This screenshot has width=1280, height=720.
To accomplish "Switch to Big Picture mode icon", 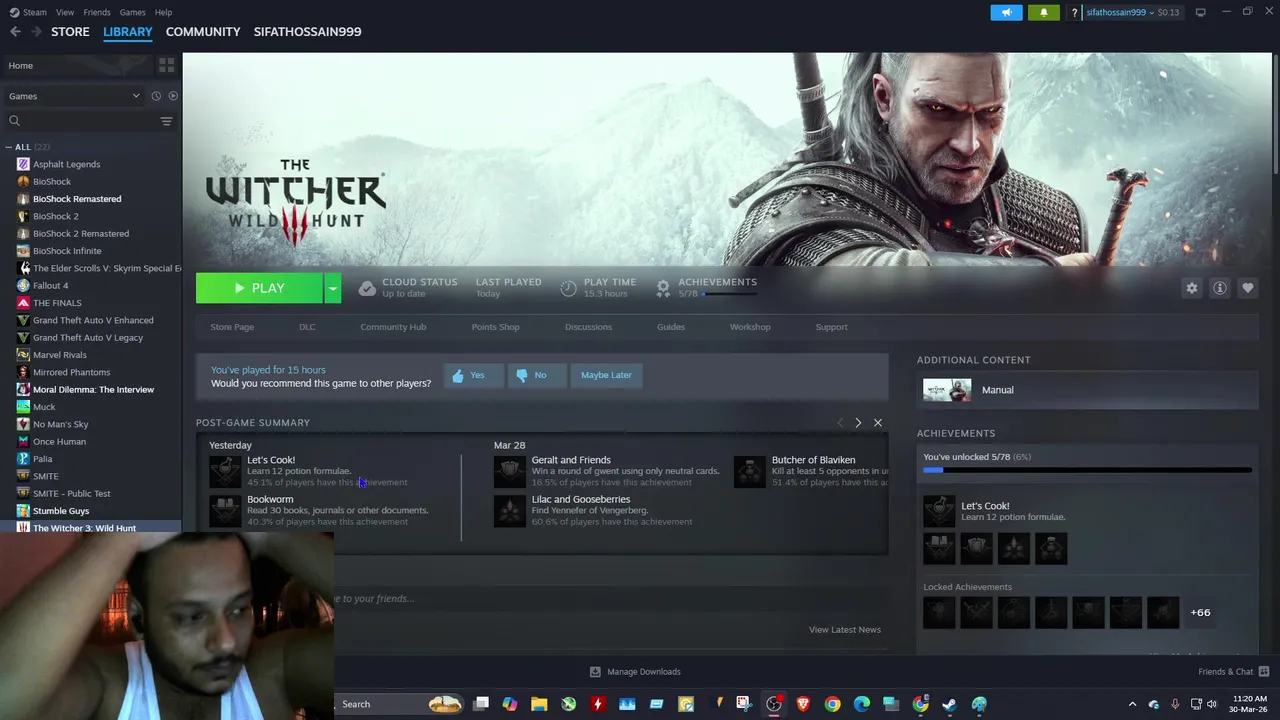I will pyautogui.click(x=1200, y=12).
